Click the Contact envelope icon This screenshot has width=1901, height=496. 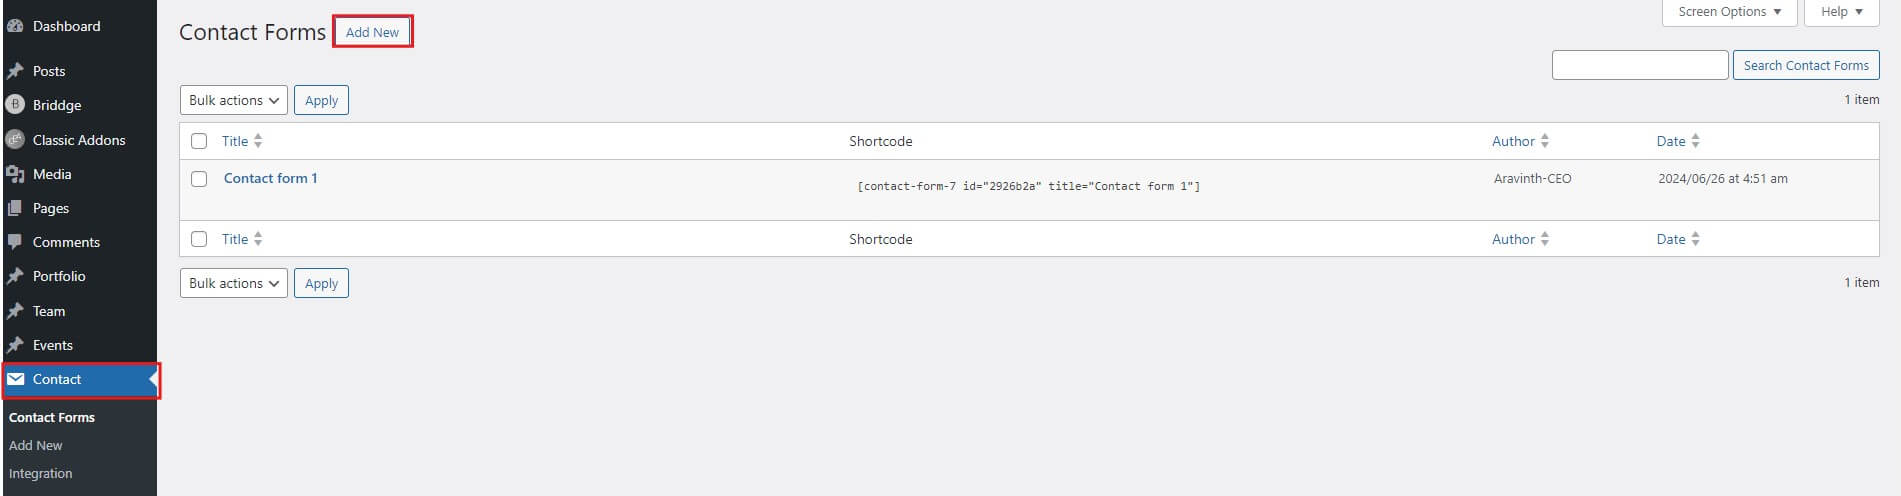16,379
